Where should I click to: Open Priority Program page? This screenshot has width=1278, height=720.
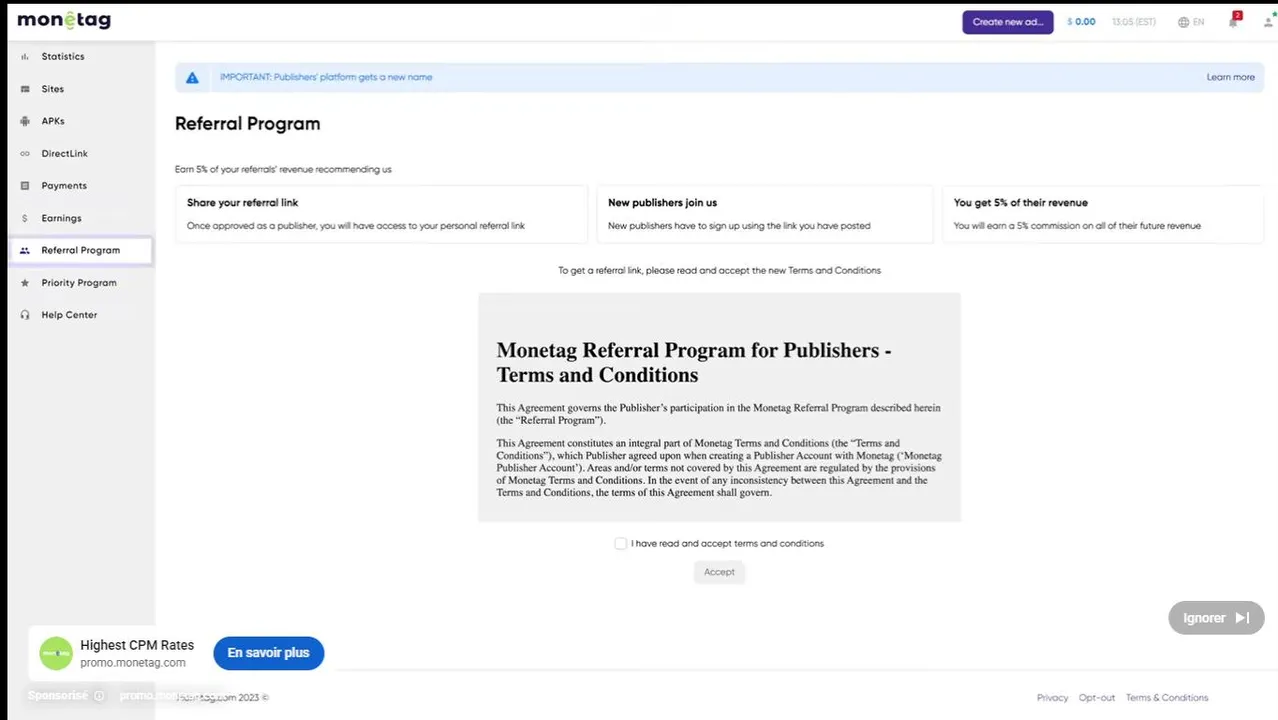point(79,283)
